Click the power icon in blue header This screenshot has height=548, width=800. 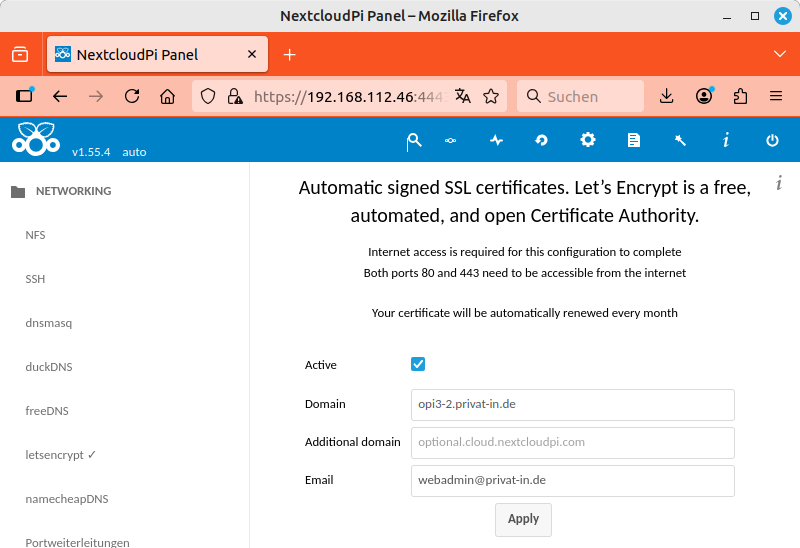(x=772, y=141)
